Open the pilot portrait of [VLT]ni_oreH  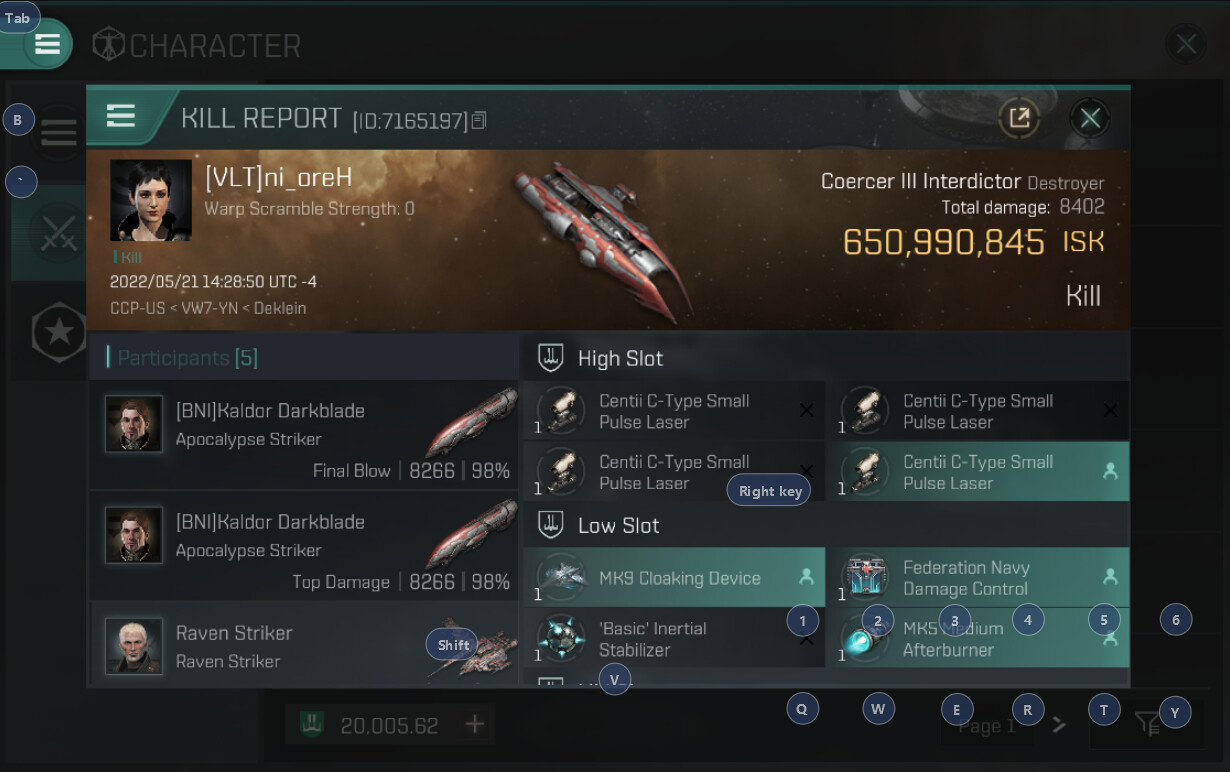151,200
